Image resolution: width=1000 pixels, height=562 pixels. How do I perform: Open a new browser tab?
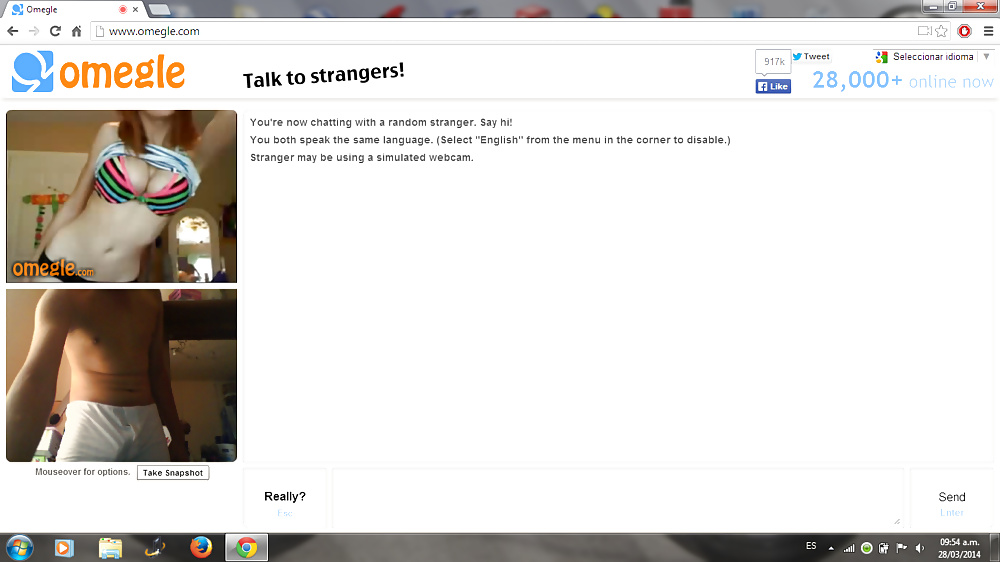159,9
